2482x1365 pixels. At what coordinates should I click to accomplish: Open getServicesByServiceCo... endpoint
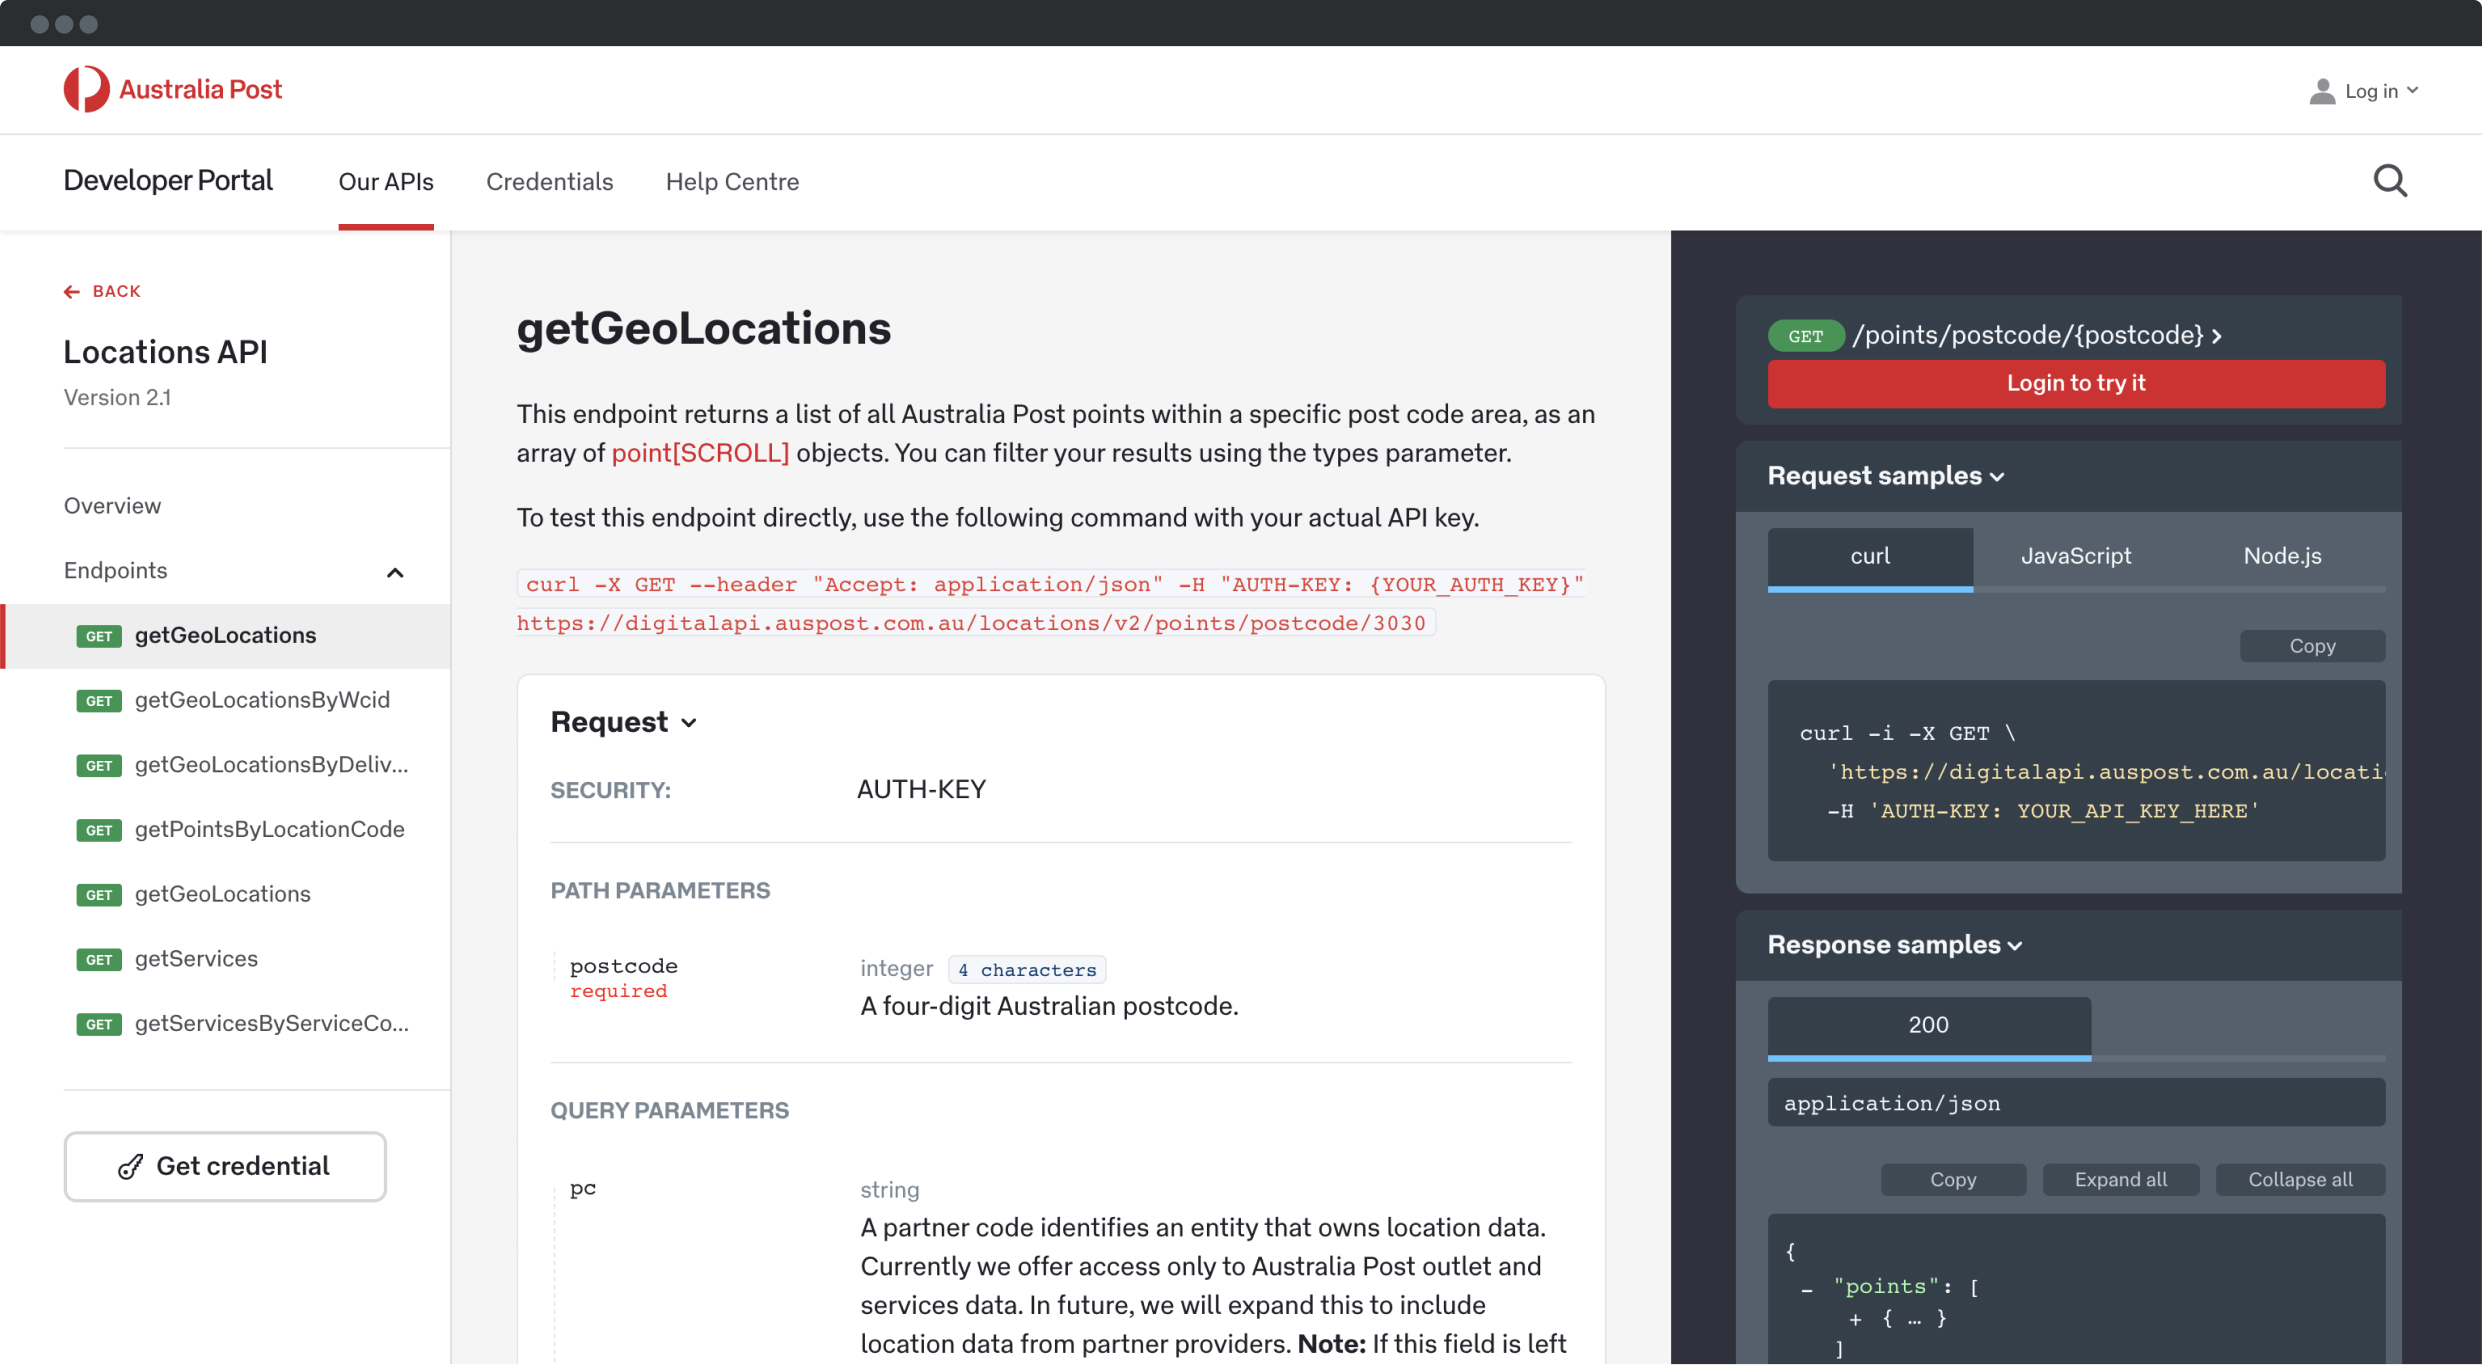[271, 1024]
